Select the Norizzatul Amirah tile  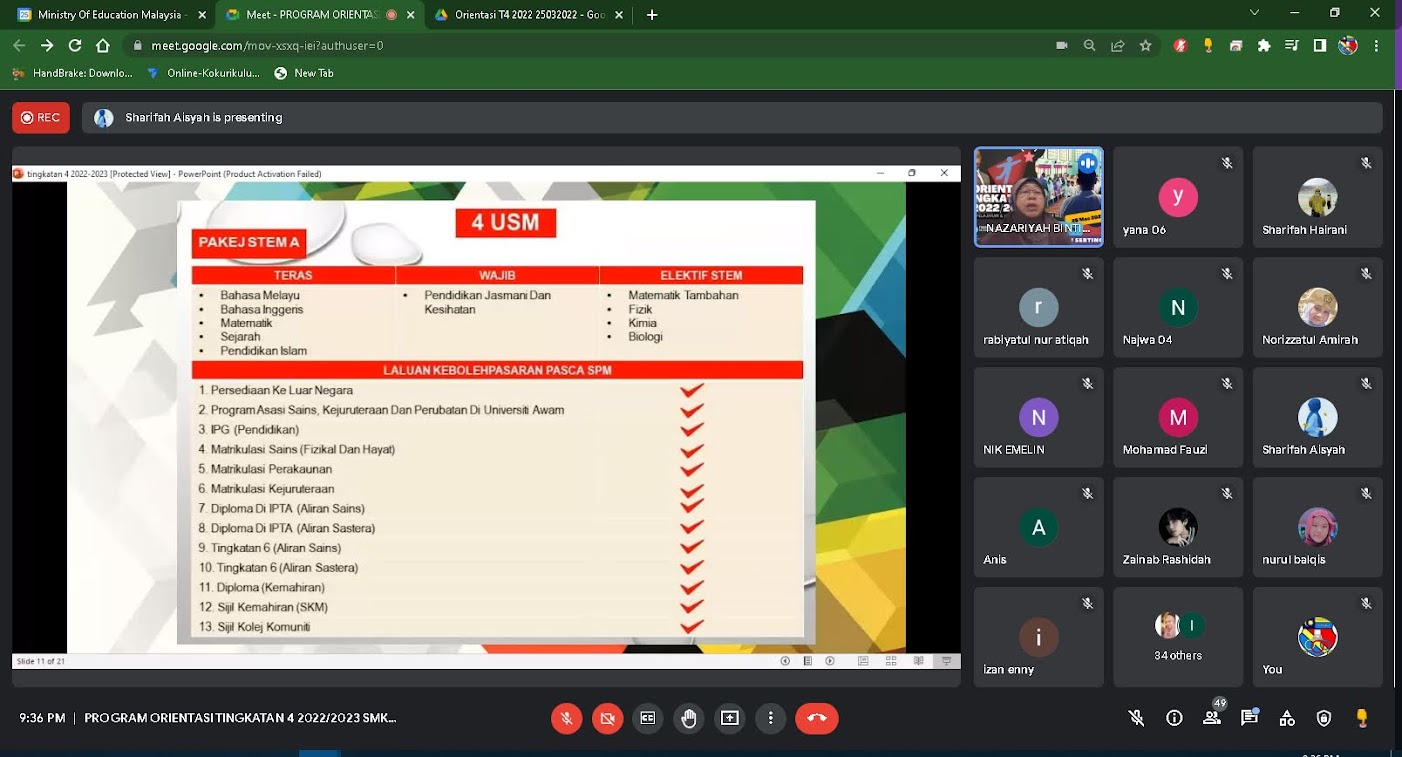point(1317,307)
